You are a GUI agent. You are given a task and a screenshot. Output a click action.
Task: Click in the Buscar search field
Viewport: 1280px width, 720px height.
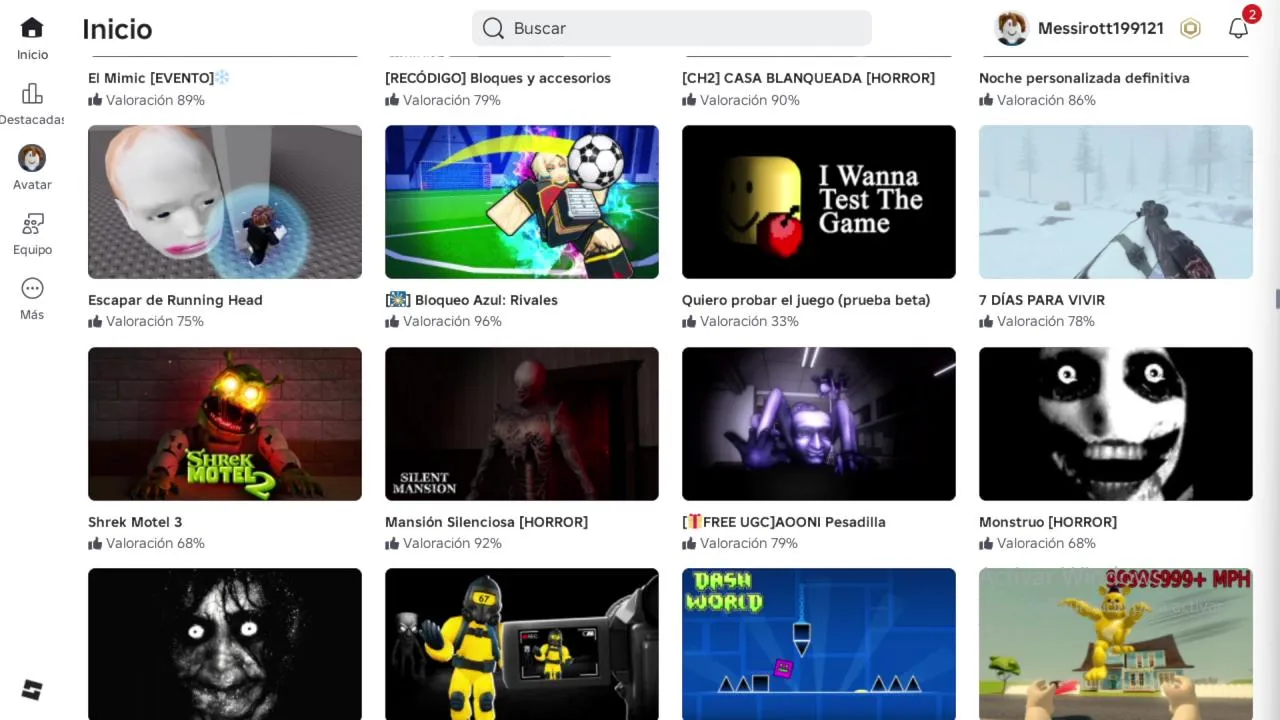[x=672, y=28]
